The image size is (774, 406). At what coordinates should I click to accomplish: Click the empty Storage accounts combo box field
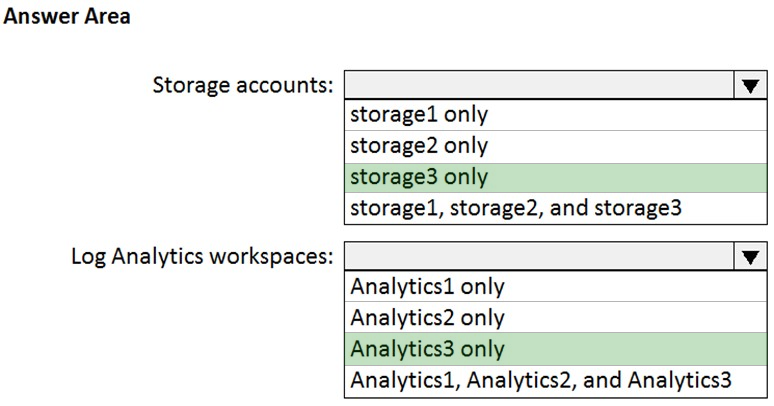[x=540, y=85]
